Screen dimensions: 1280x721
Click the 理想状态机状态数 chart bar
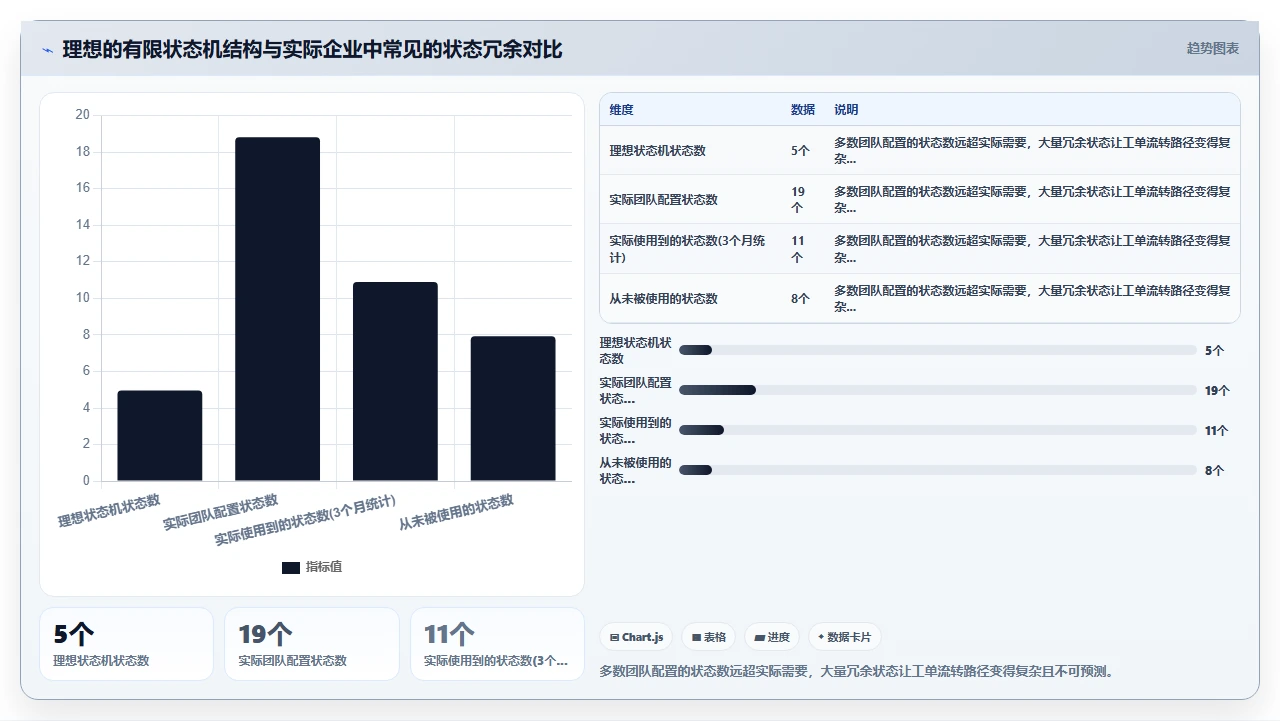point(160,436)
